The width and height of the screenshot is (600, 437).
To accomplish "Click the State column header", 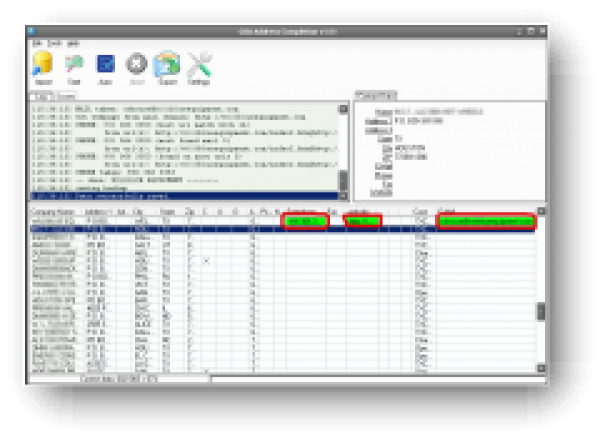I will coord(167,212).
